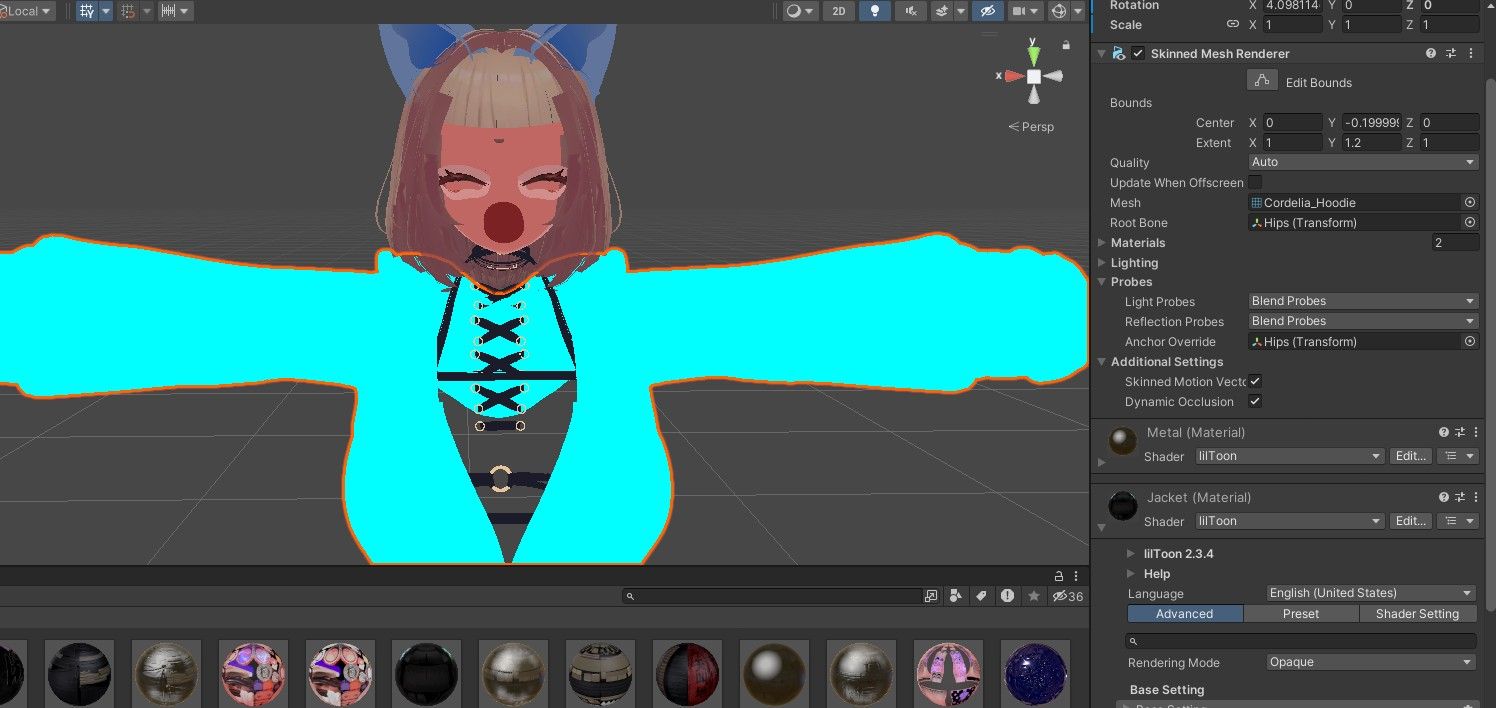
Task: Uncheck Dynamic Occlusion checkbox
Action: click(1255, 401)
